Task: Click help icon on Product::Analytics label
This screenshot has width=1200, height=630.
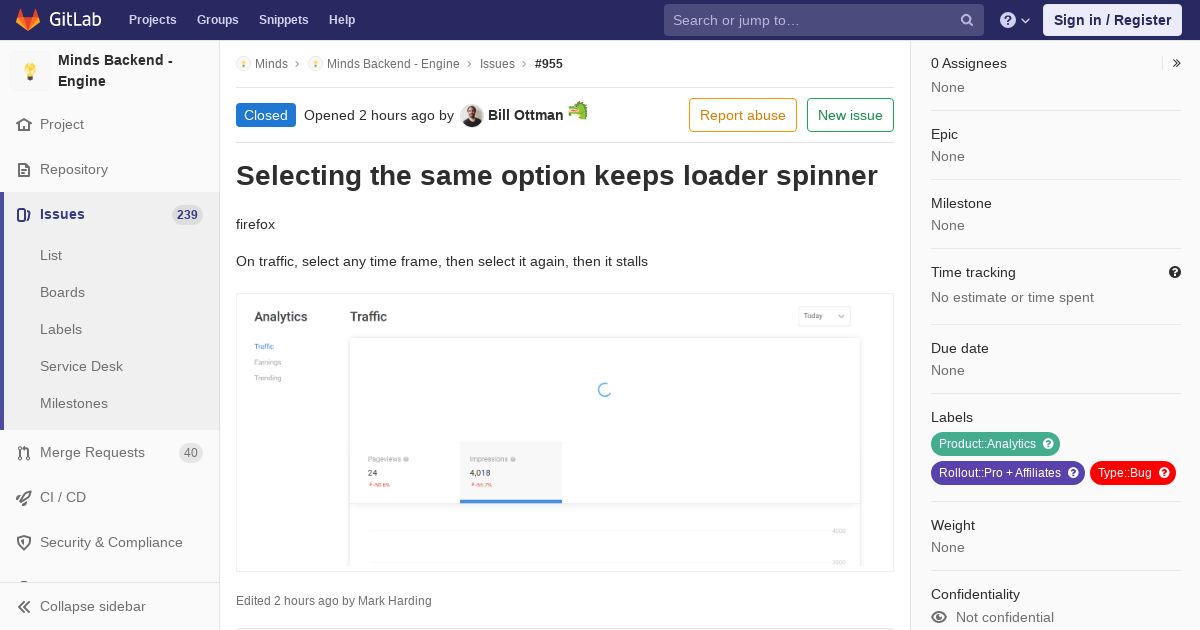Action: (1048, 444)
